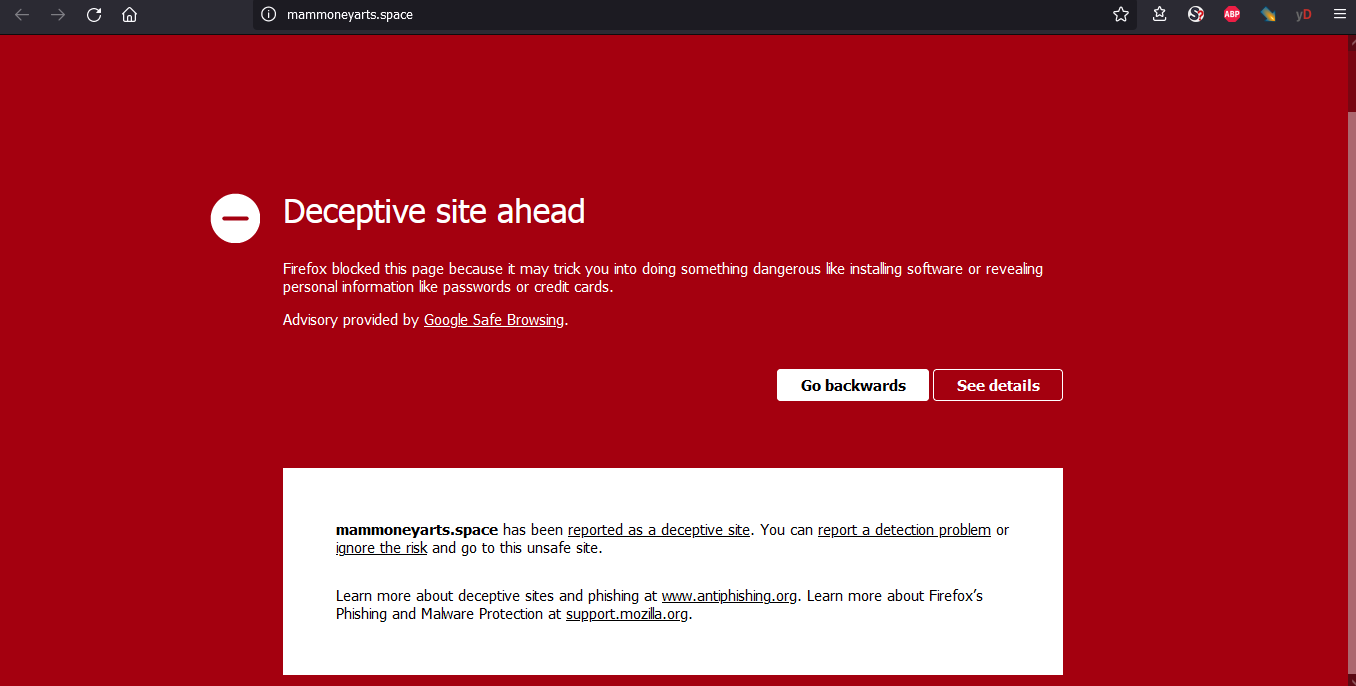Click in the address bar URL field
The width and height of the screenshot is (1356, 686).
(650, 15)
